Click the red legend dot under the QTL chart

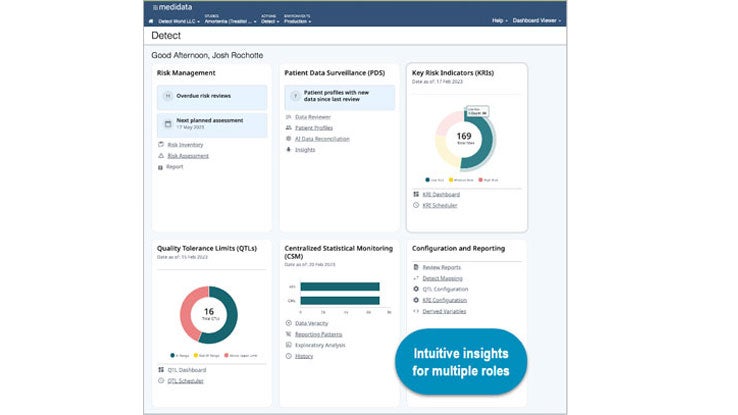pos(226,355)
